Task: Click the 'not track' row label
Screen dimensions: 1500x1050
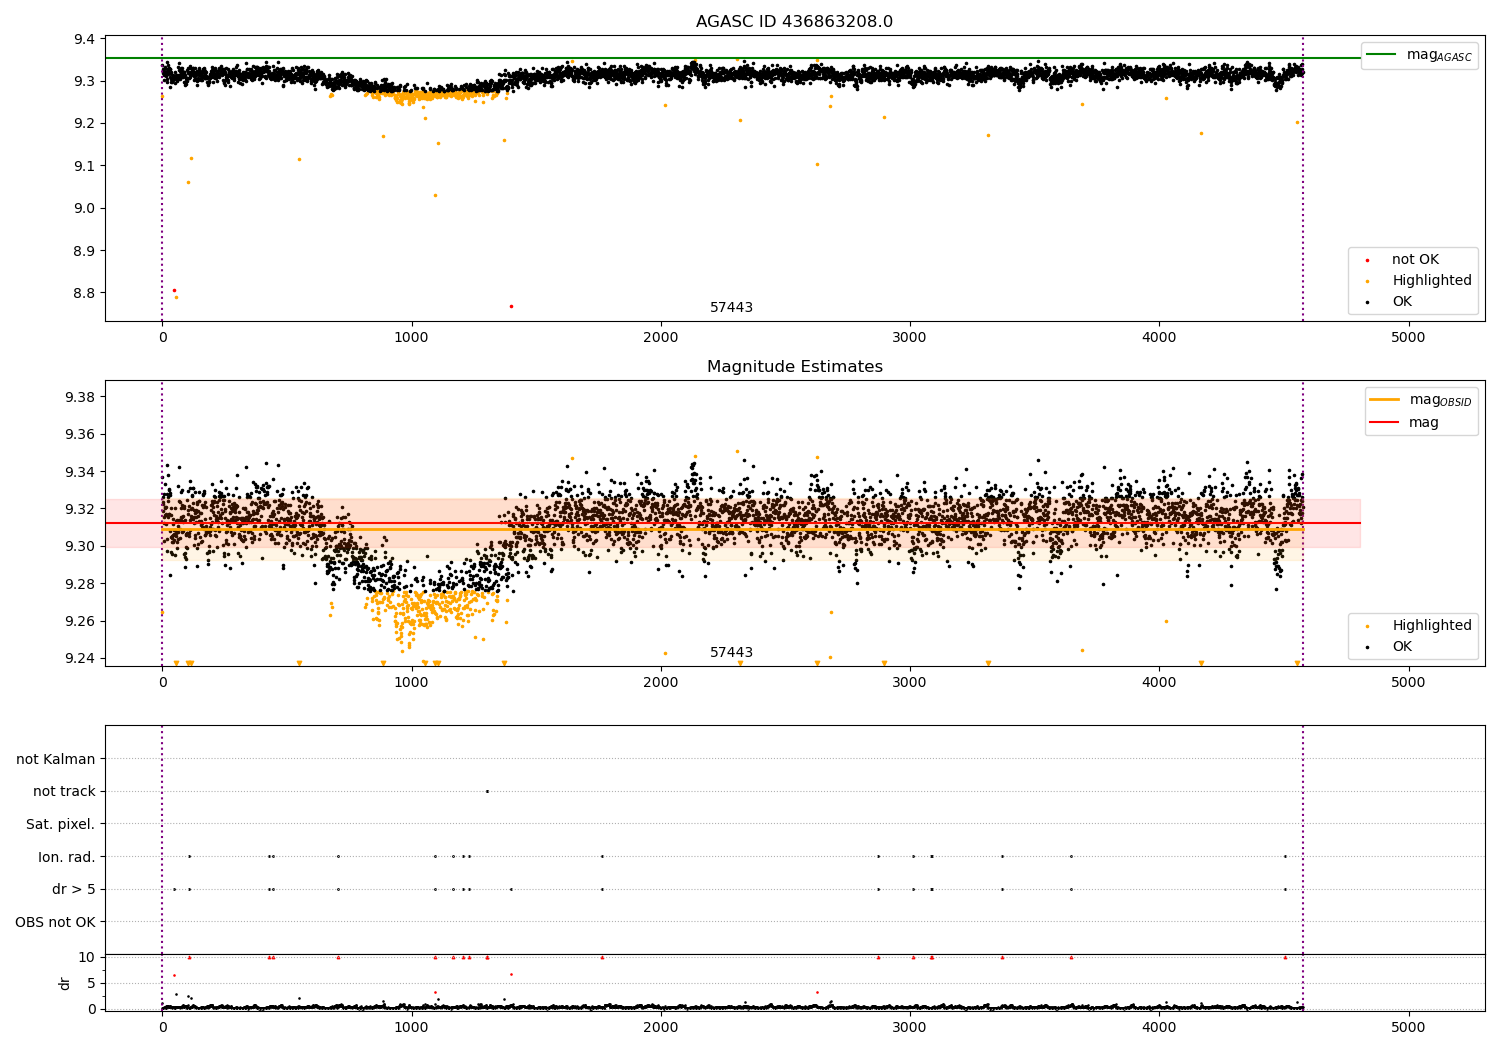Action: pos(64,791)
